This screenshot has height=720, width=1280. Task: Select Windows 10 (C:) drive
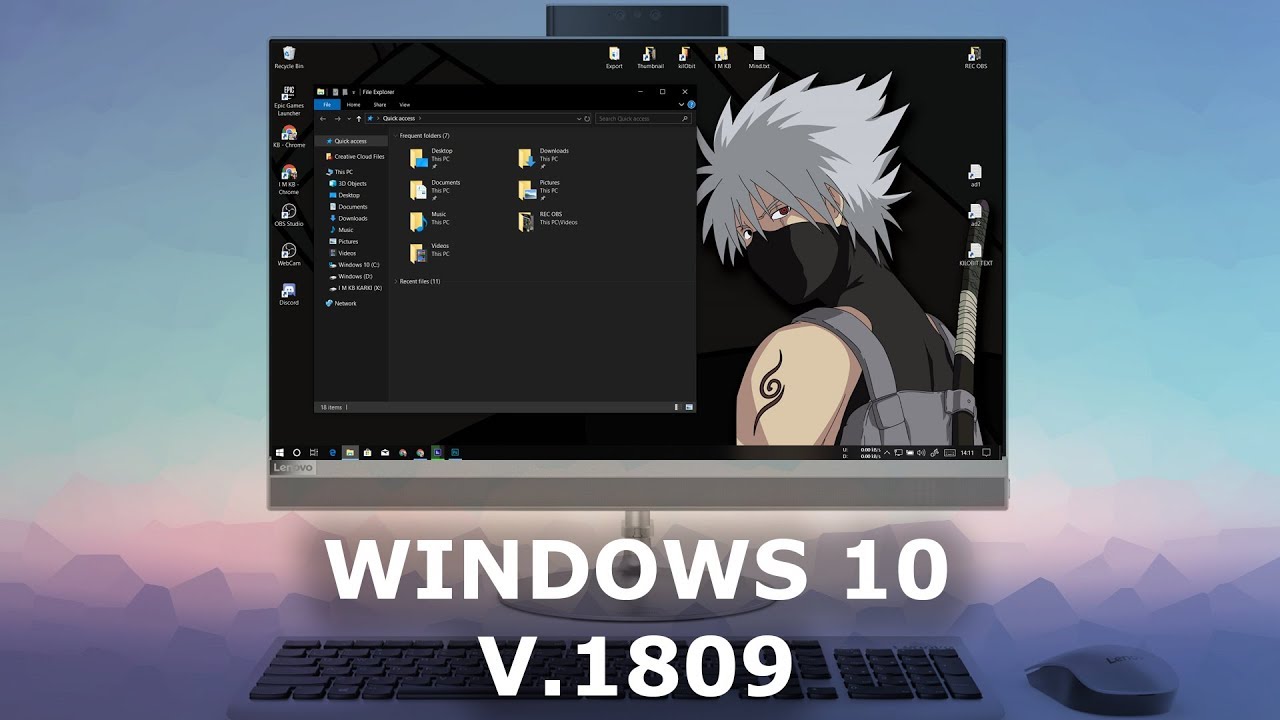(354, 265)
